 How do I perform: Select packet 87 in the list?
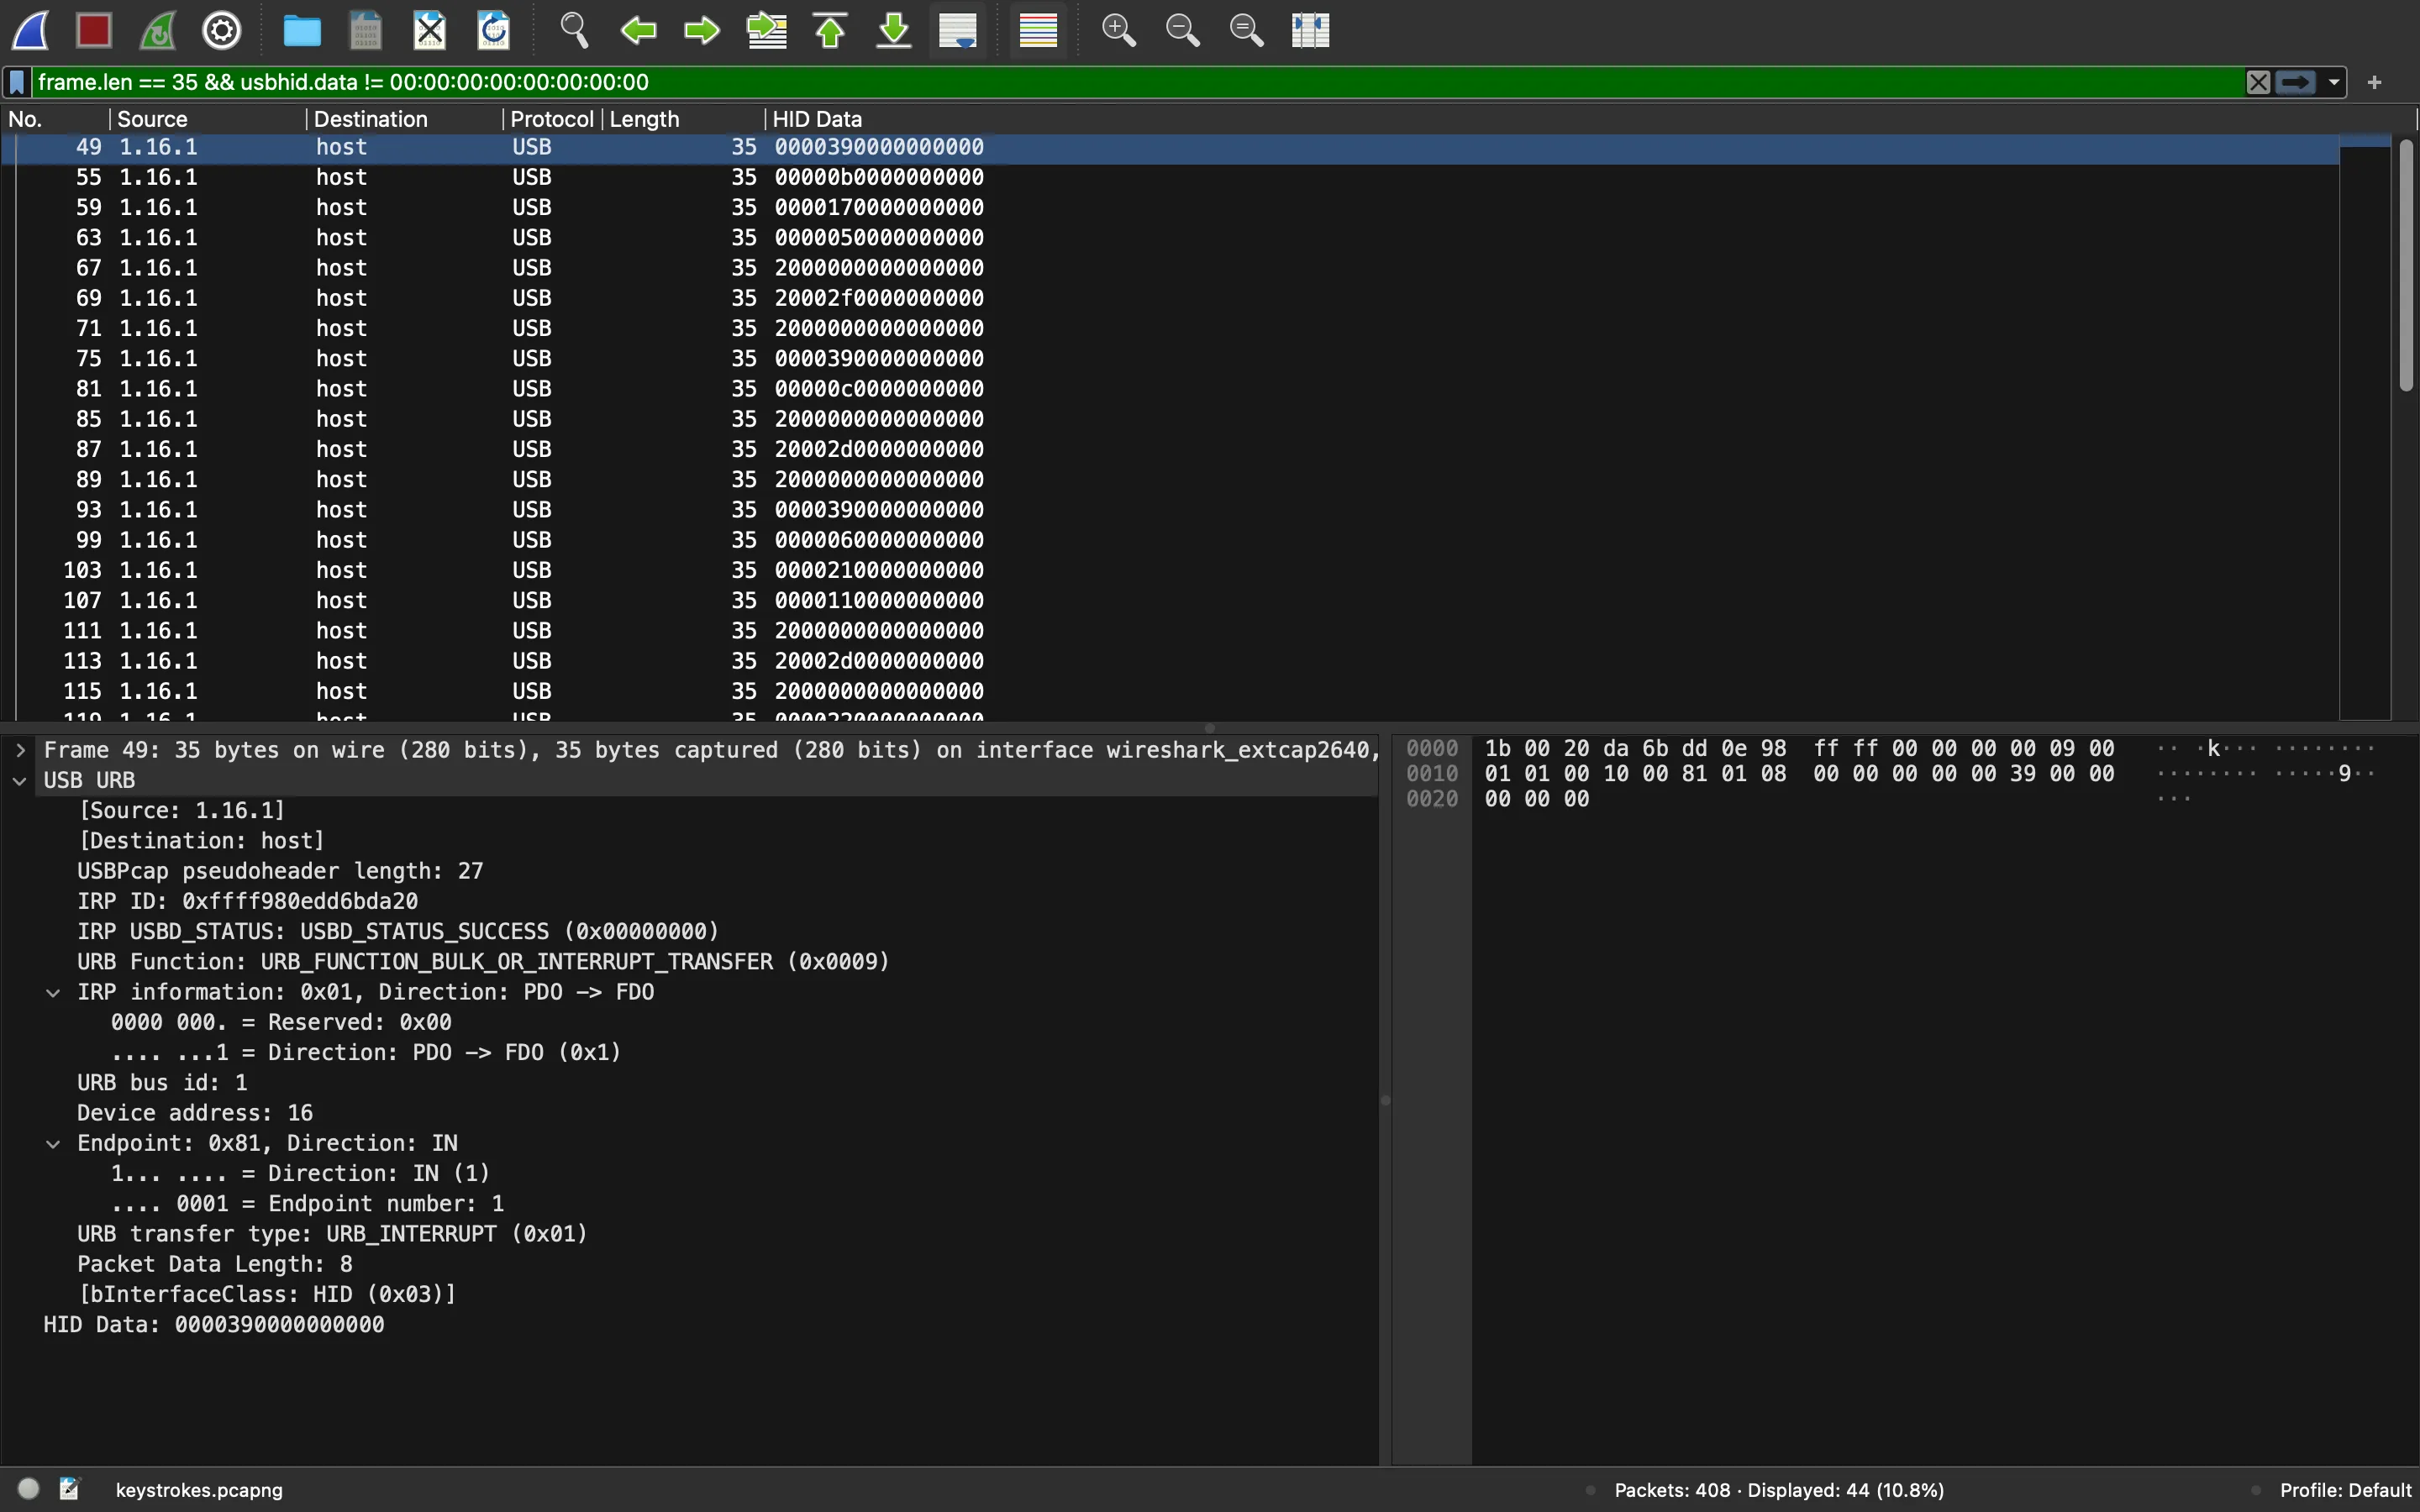point(1170,449)
